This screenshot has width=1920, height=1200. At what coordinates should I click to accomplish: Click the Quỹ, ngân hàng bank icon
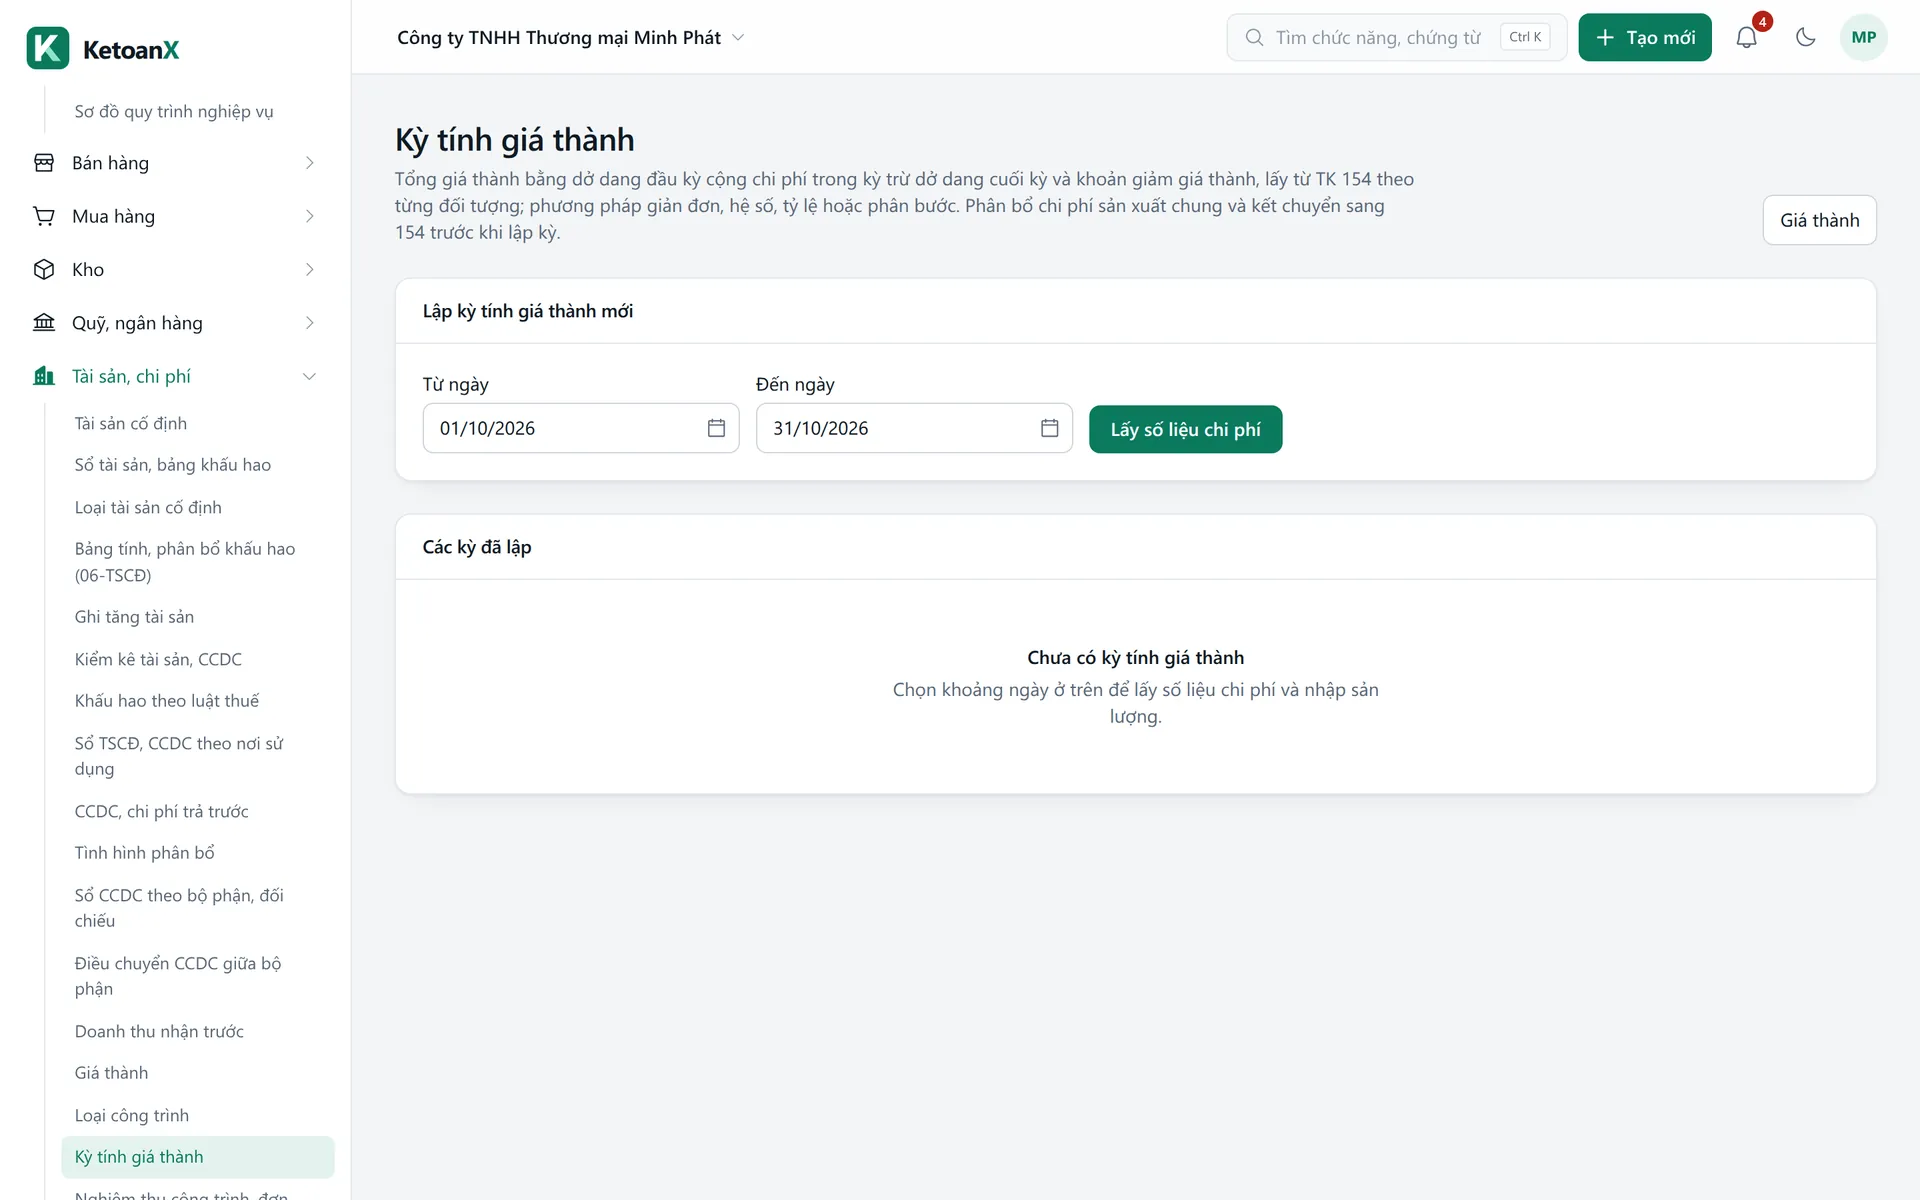click(44, 322)
